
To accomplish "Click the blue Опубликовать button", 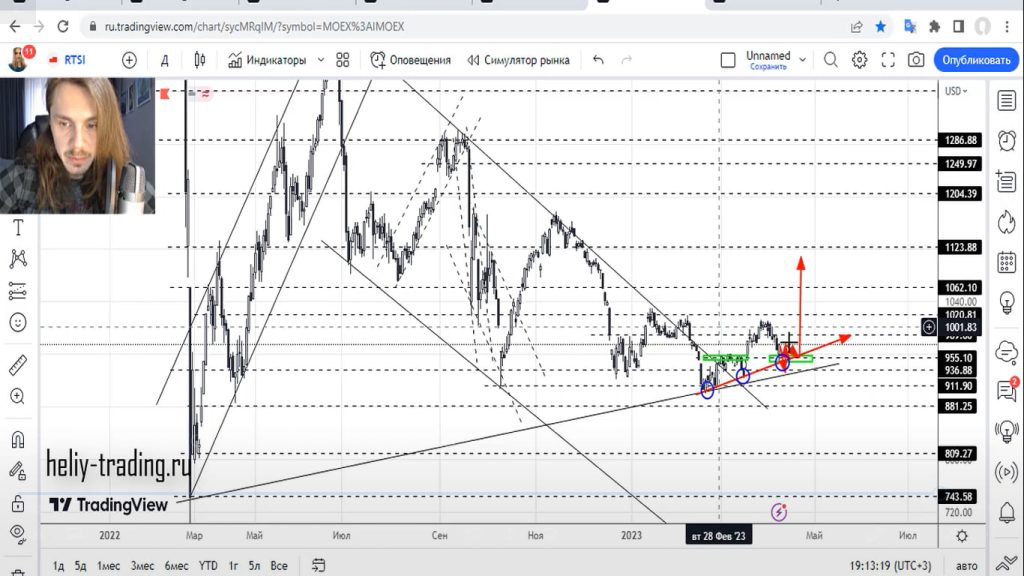I will click(975, 60).
